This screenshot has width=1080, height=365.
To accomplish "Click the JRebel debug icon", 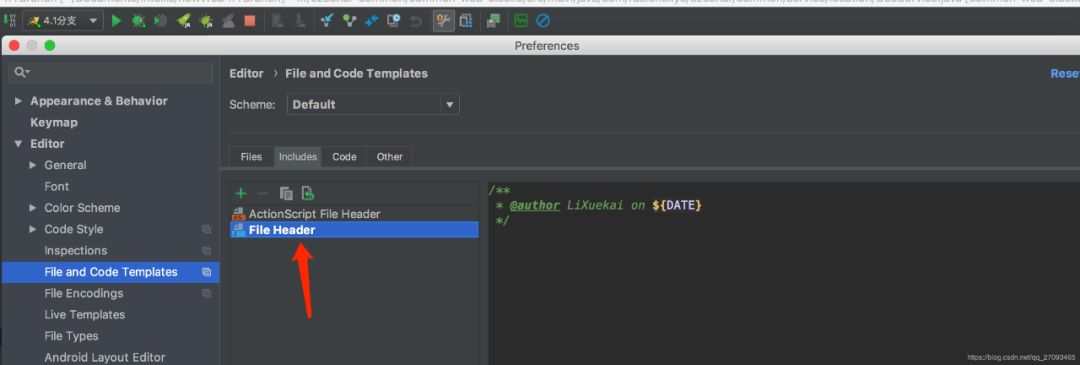I will point(206,21).
